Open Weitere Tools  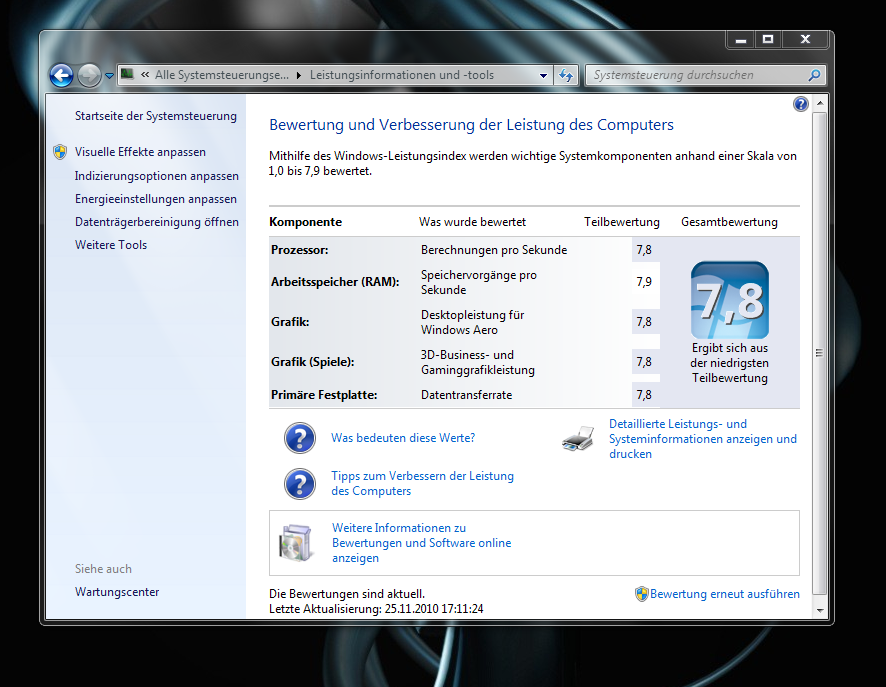click(x=111, y=245)
